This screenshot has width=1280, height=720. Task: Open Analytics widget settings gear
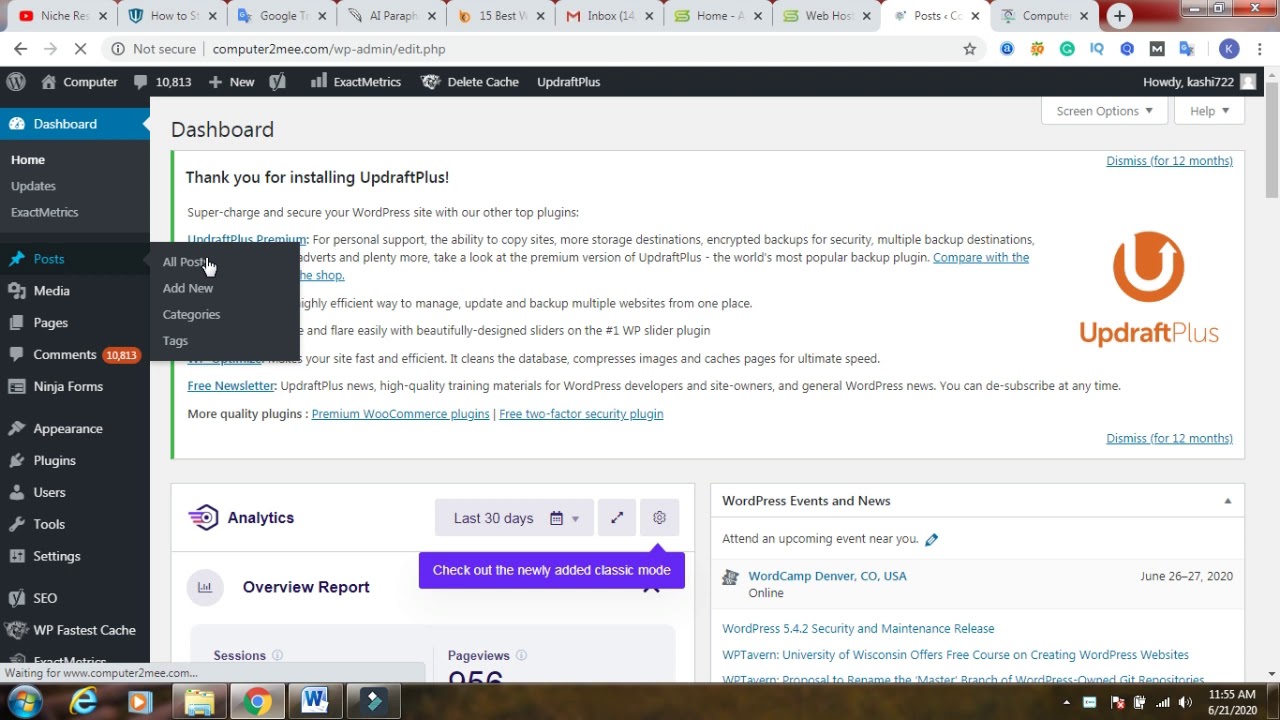click(659, 518)
